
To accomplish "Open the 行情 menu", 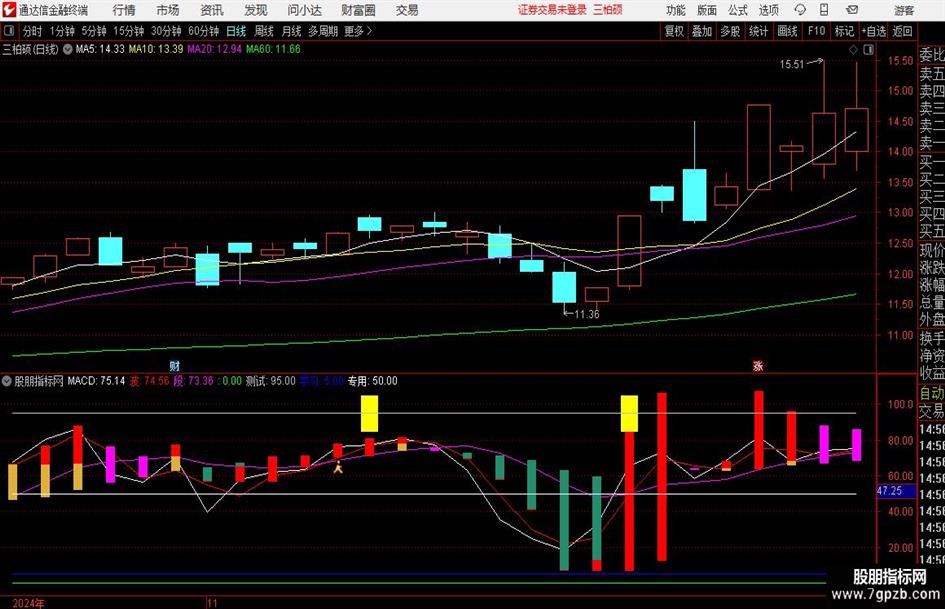I will (124, 10).
